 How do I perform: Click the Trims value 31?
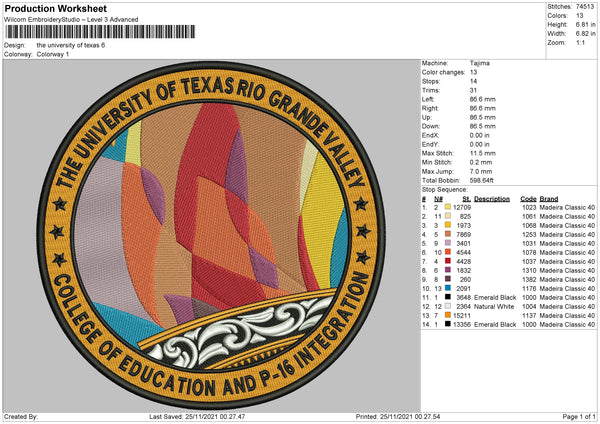tap(473, 90)
